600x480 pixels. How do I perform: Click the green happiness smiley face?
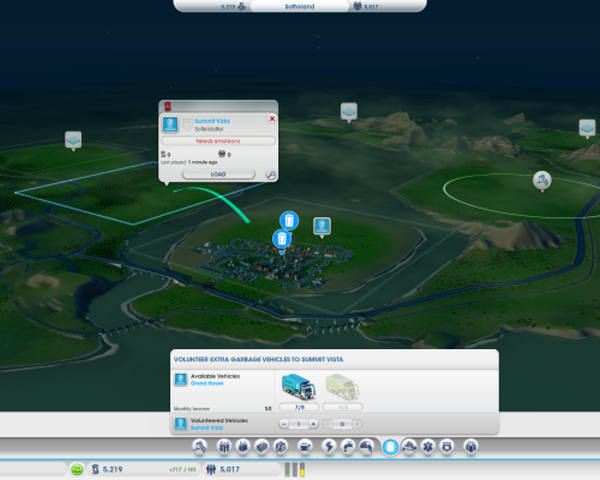pyautogui.click(x=77, y=470)
